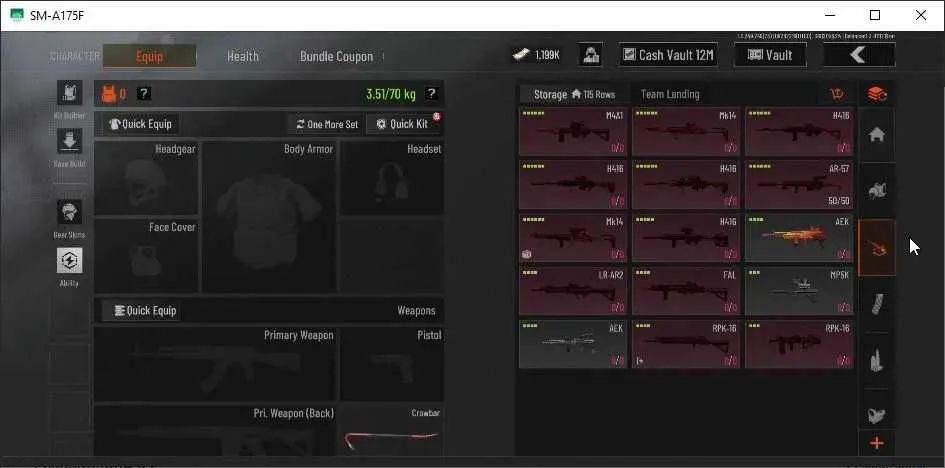Select the Mk14 with the box badge
This screenshot has height=468, width=945.
573,238
